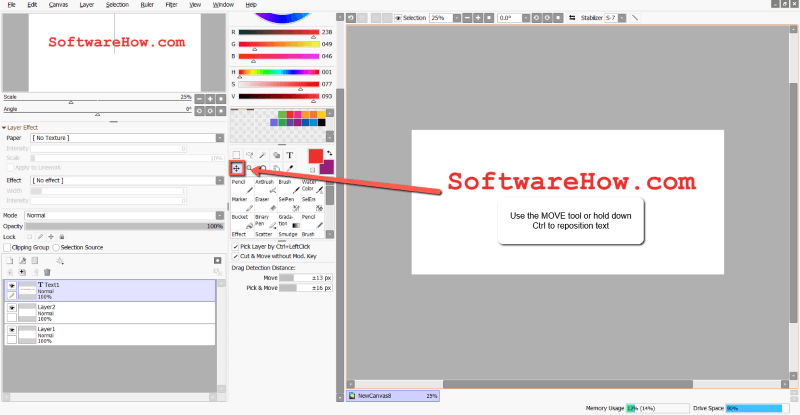Select the Shape tool
The image size is (800, 415).
(276, 155)
